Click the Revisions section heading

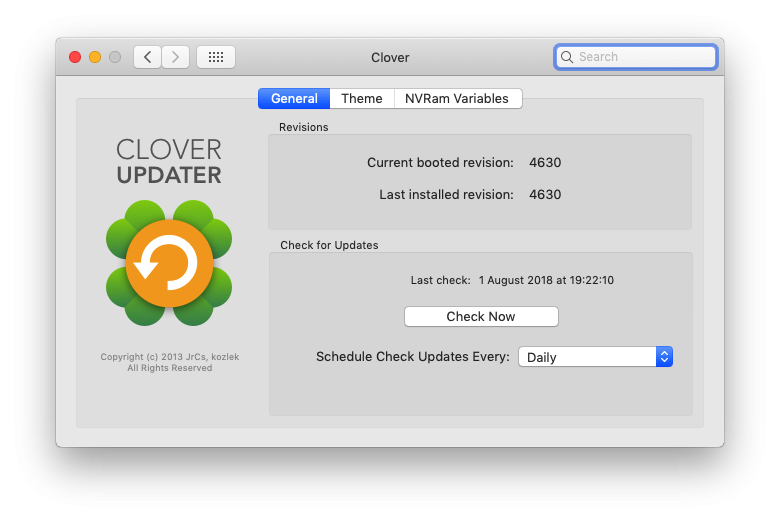pyautogui.click(x=303, y=127)
